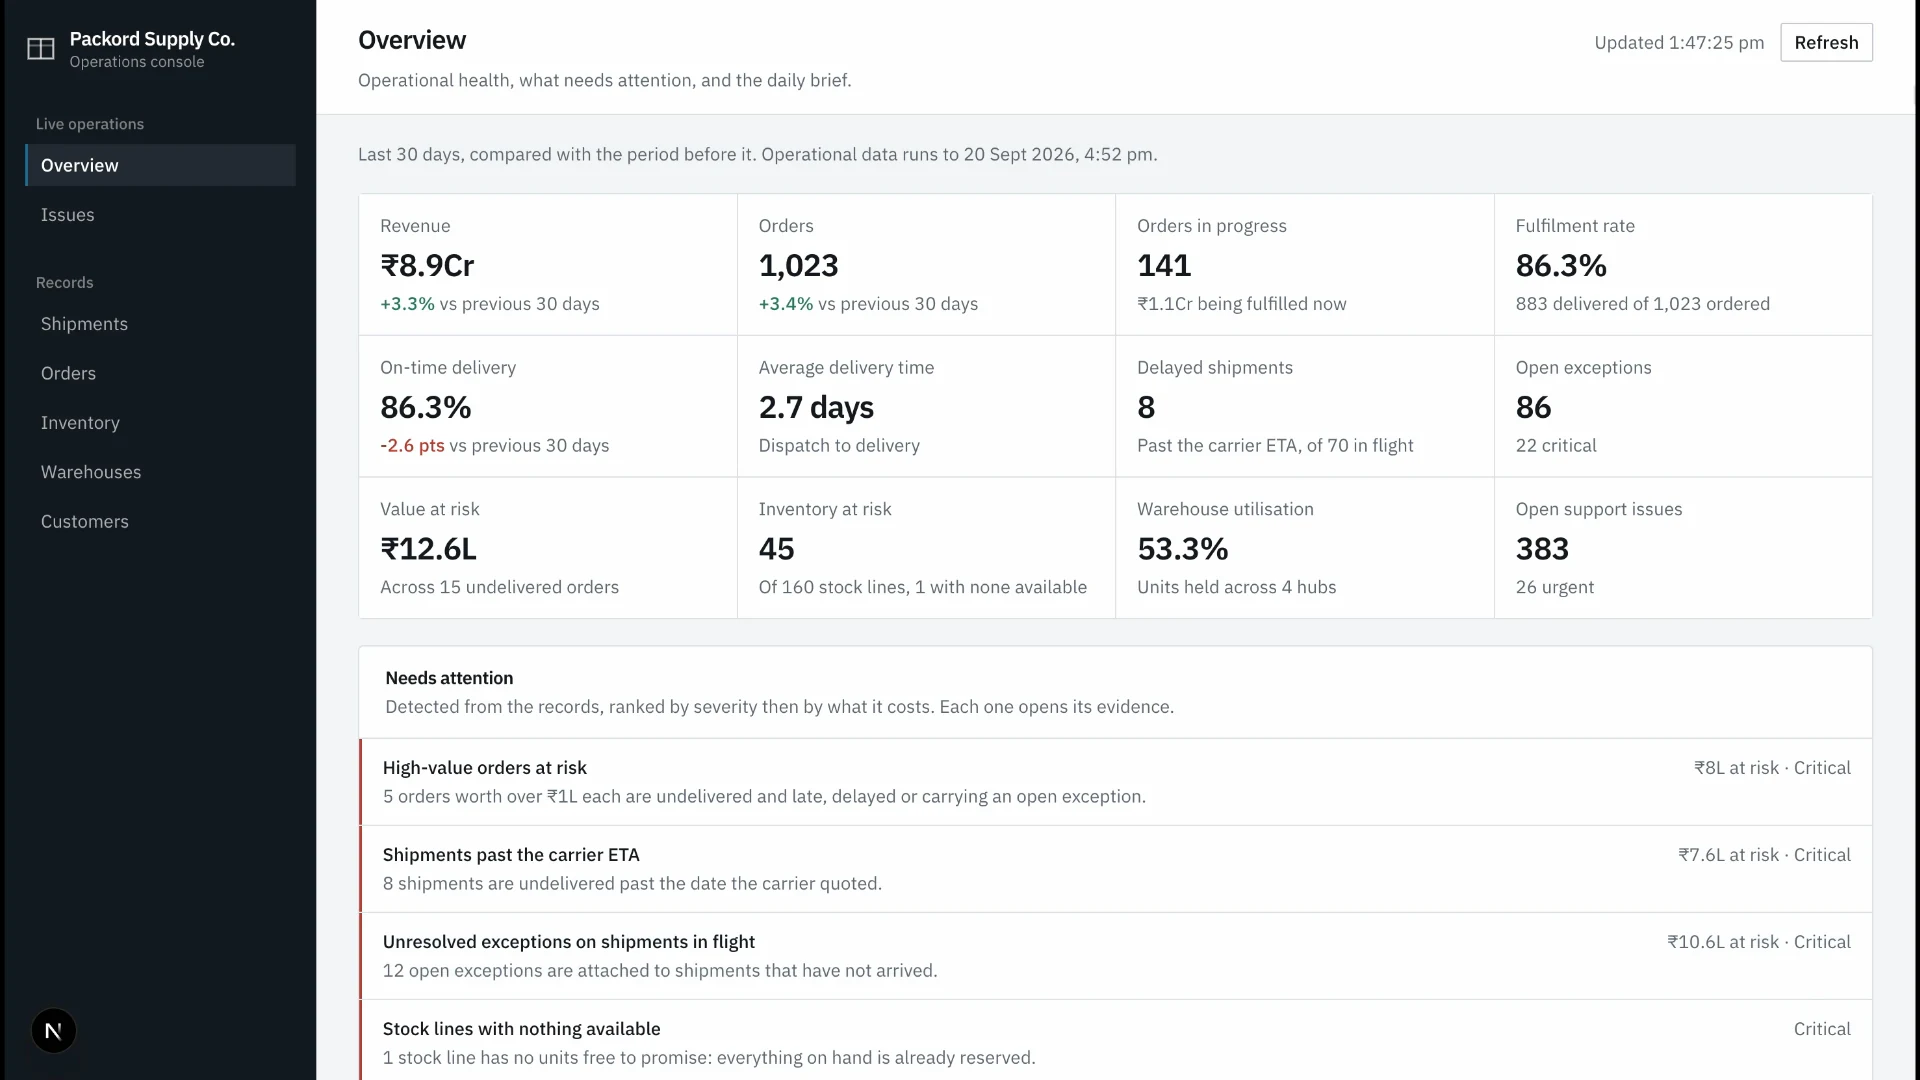Viewport: 1920px width, 1080px height.
Task: Open Stock lines with nothing available alert
Action: click(x=1115, y=1040)
